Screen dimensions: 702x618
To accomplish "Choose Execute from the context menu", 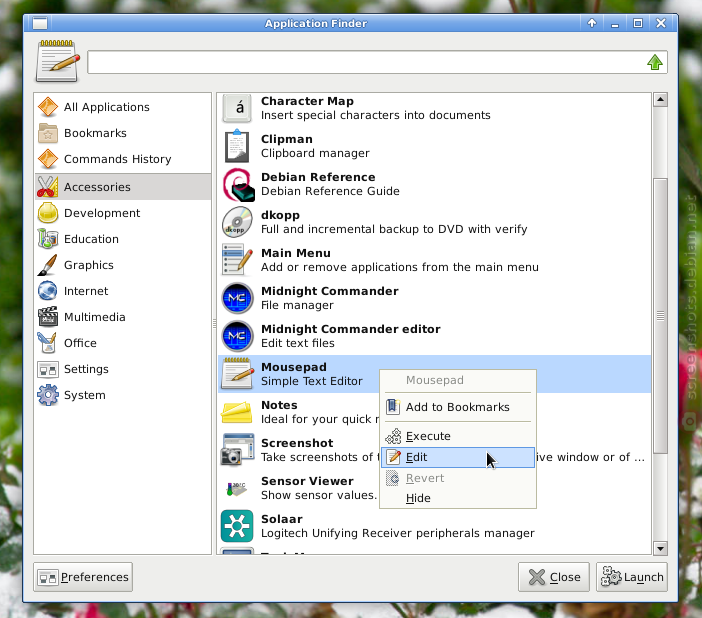I will tap(458, 436).
